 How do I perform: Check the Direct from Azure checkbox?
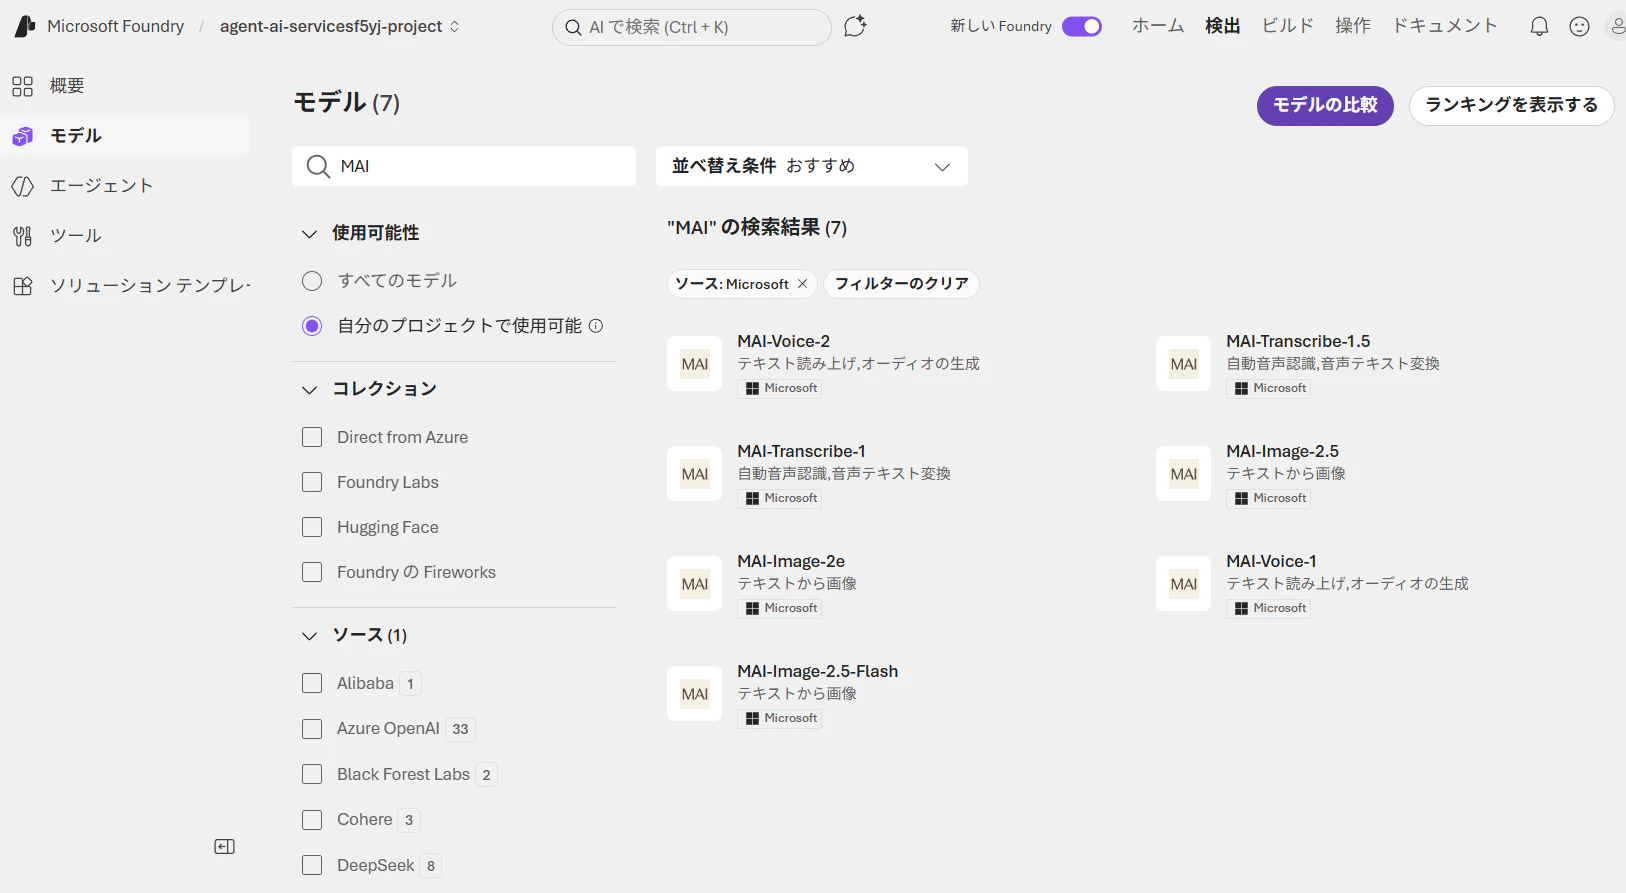pyautogui.click(x=312, y=438)
